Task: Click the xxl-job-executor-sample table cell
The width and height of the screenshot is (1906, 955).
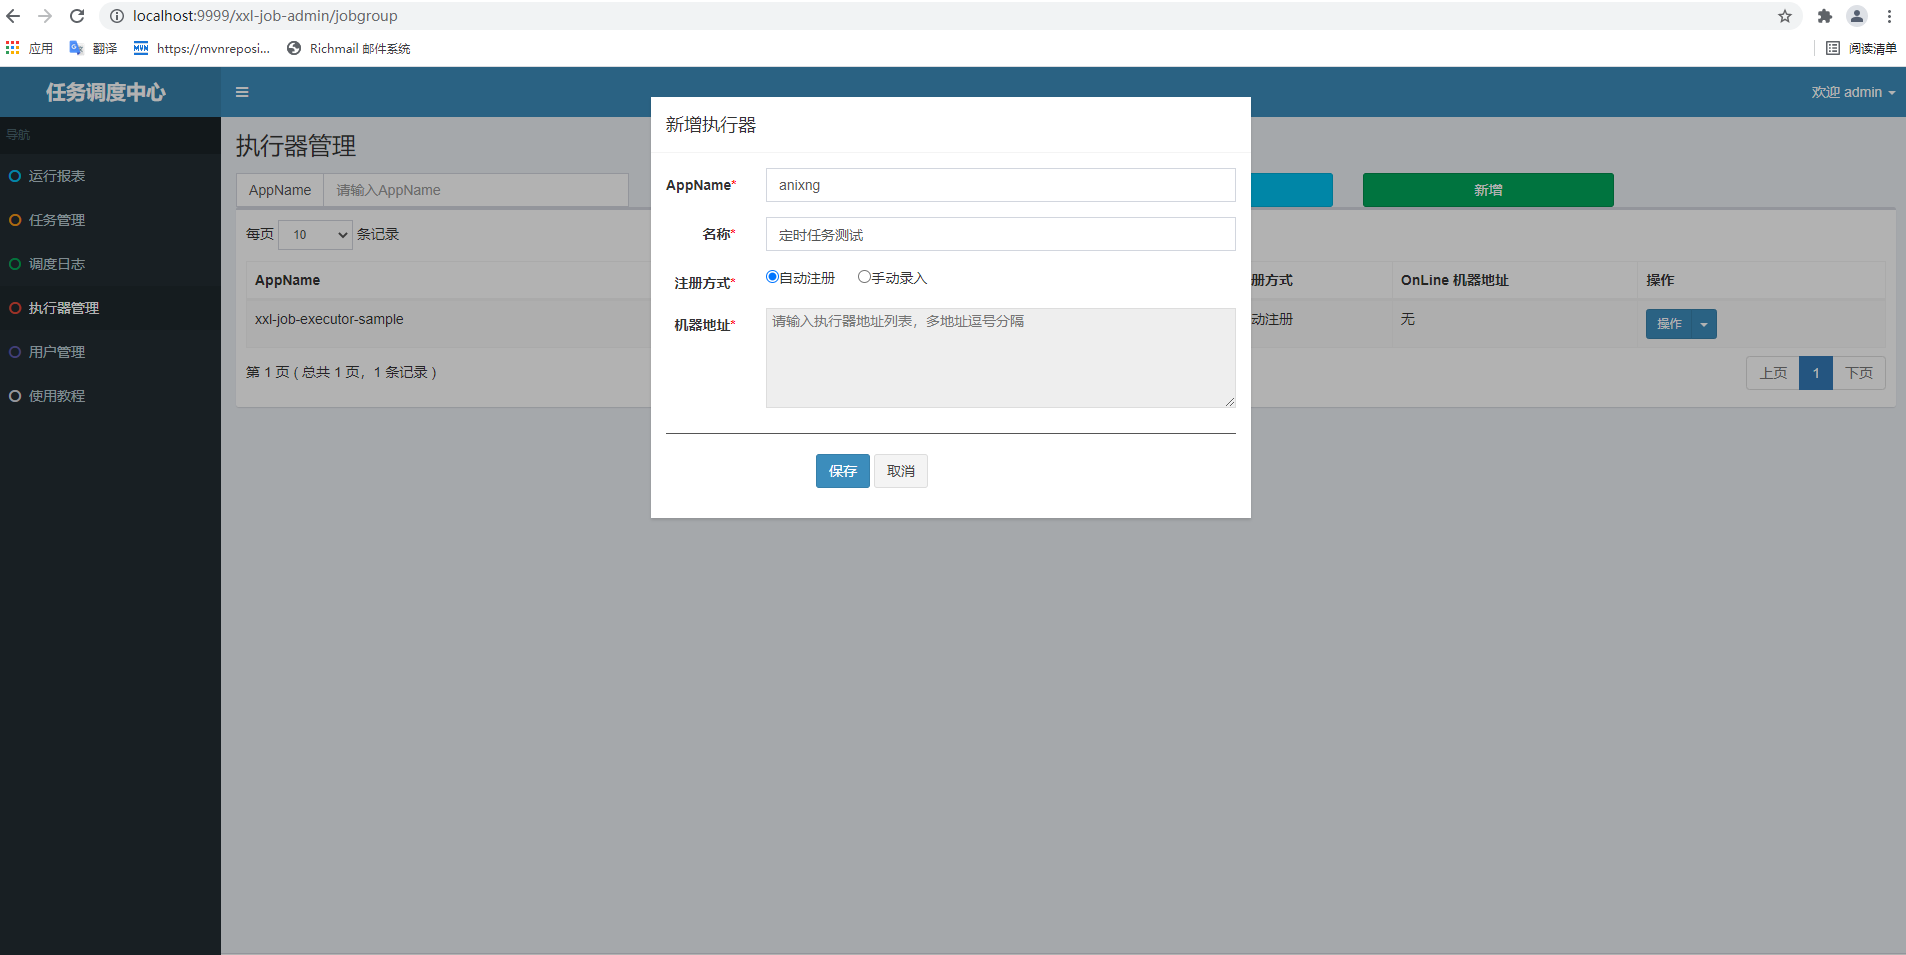Action: coord(329,319)
